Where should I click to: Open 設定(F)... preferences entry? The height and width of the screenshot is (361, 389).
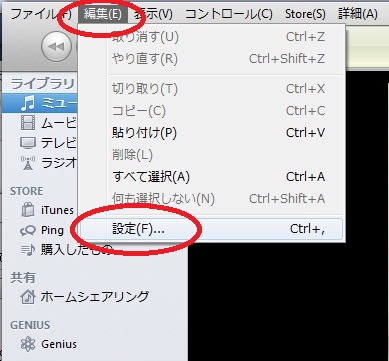tap(211, 229)
